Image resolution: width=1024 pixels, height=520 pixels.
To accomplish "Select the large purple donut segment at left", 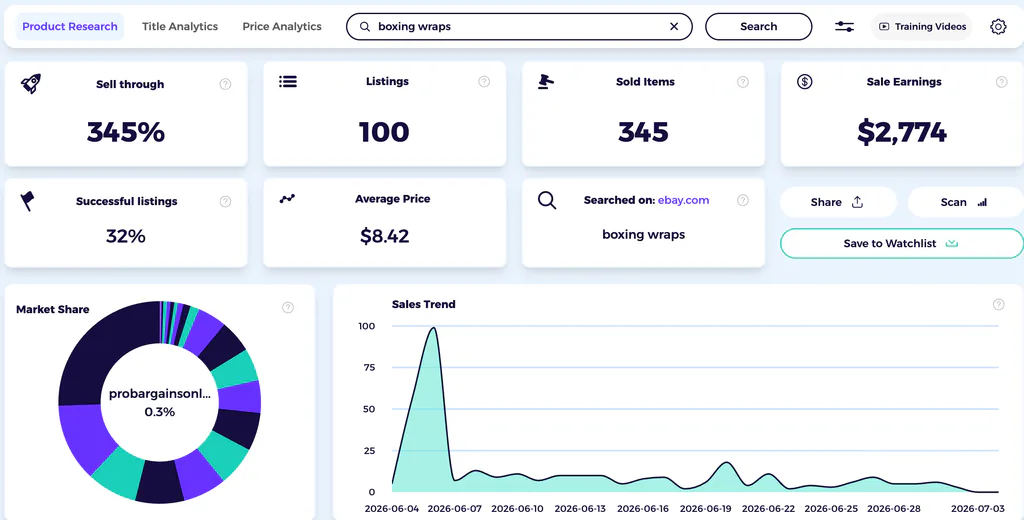I will pyautogui.click(x=87, y=438).
